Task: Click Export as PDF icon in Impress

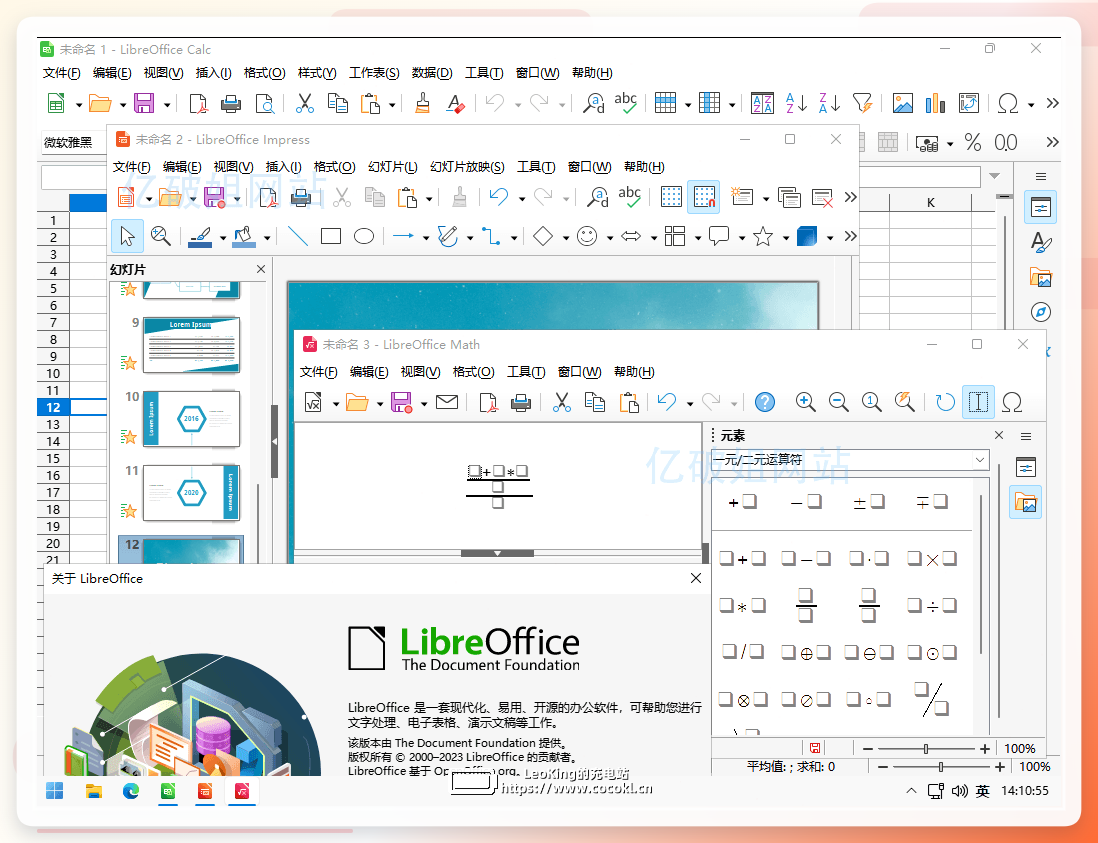Action: click(x=269, y=197)
